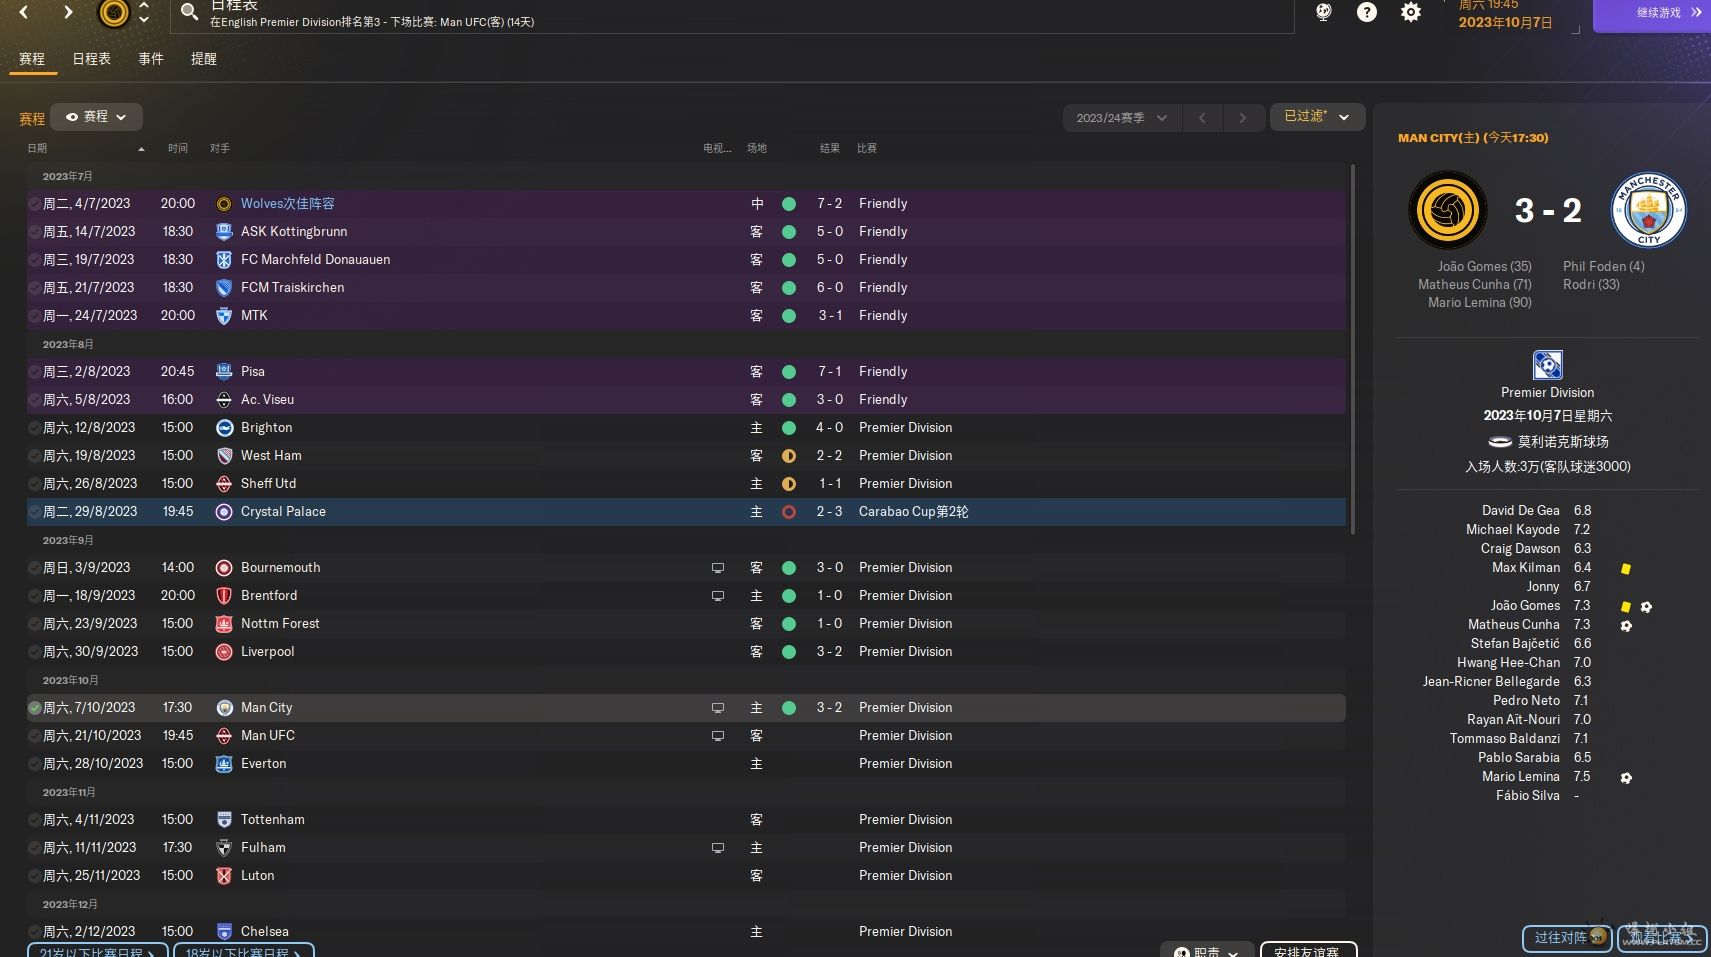Image resolution: width=1711 pixels, height=957 pixels.
Task: Click the yellow card icon beside Max Kilman
Action: point(1625,568)
